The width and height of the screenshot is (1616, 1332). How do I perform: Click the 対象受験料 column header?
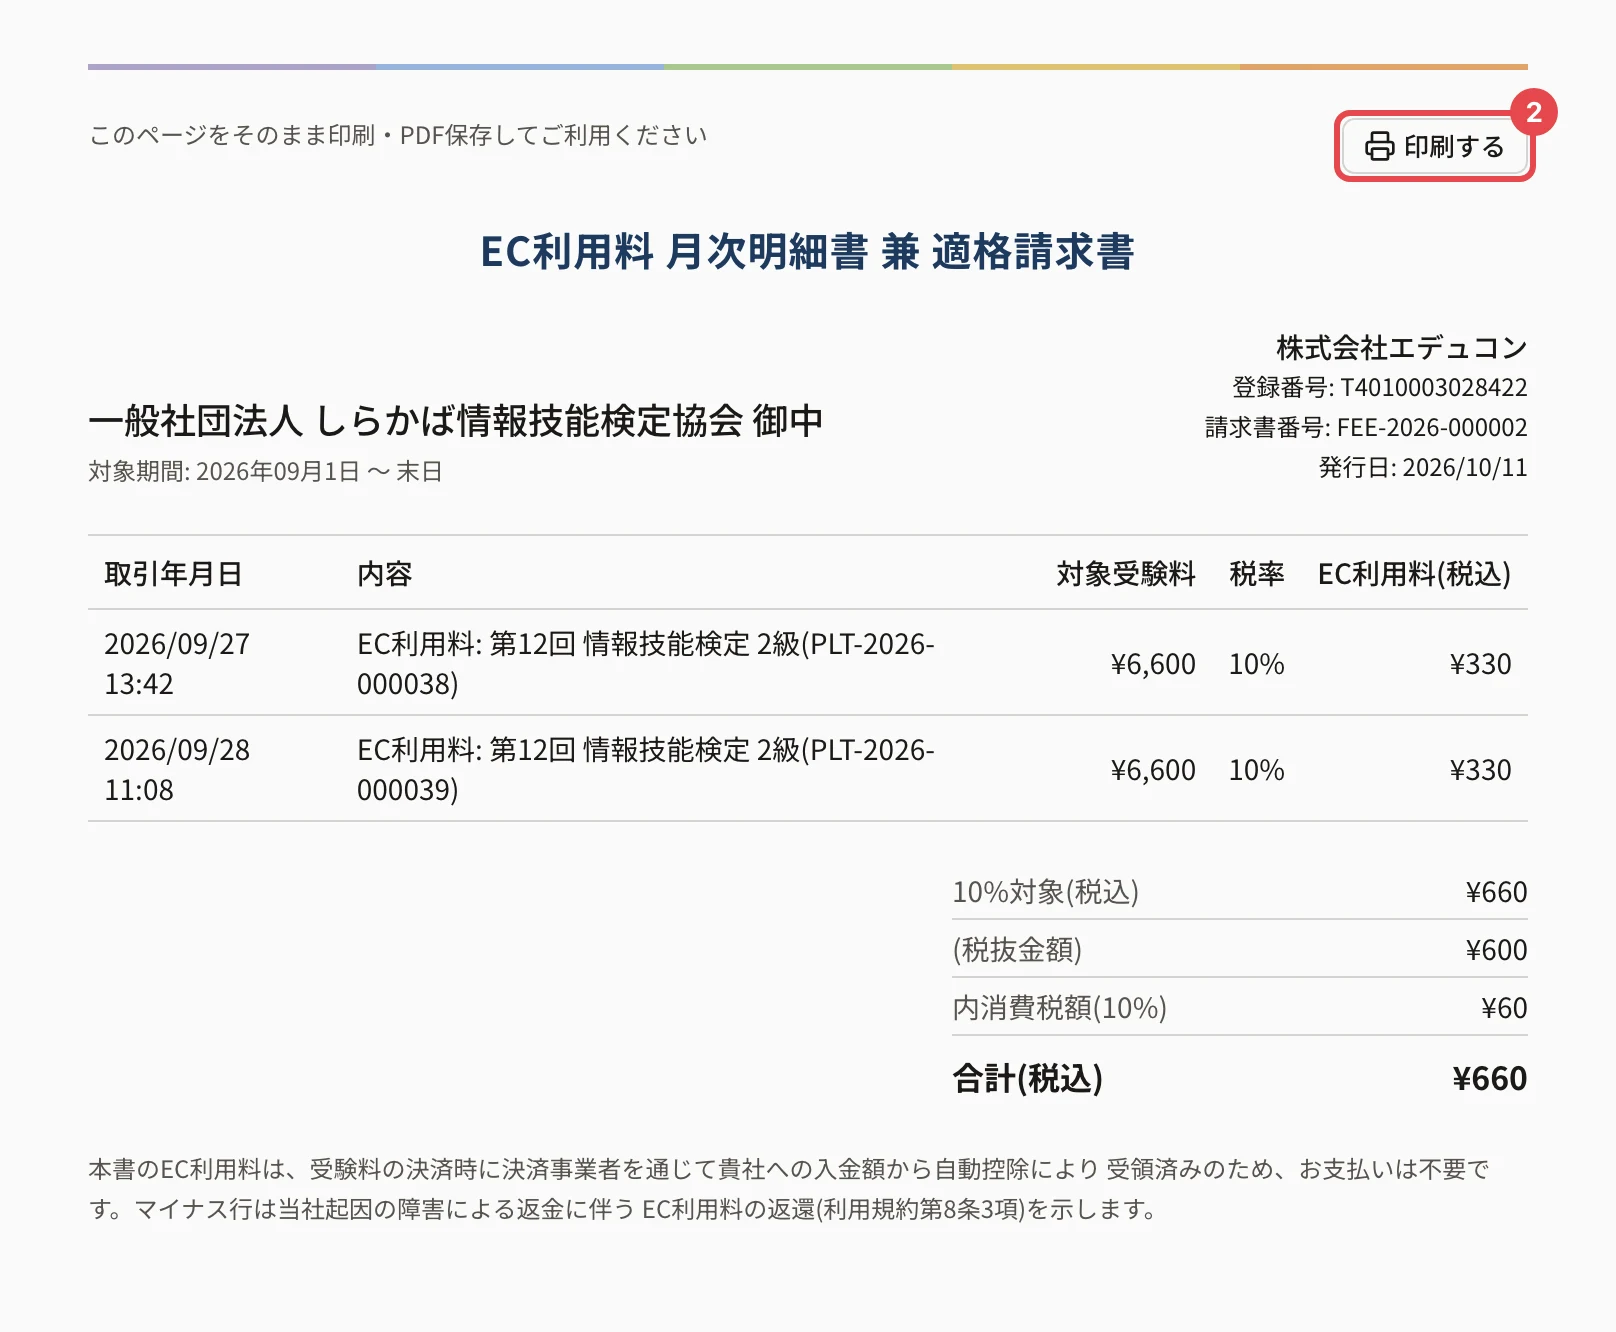1126,573
